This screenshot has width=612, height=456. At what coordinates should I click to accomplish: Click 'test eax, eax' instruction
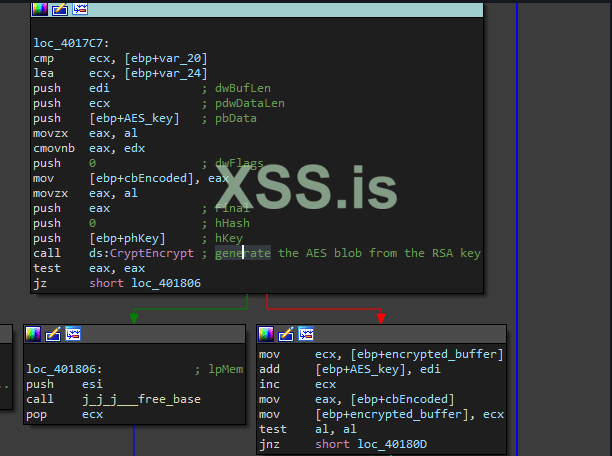89,269
